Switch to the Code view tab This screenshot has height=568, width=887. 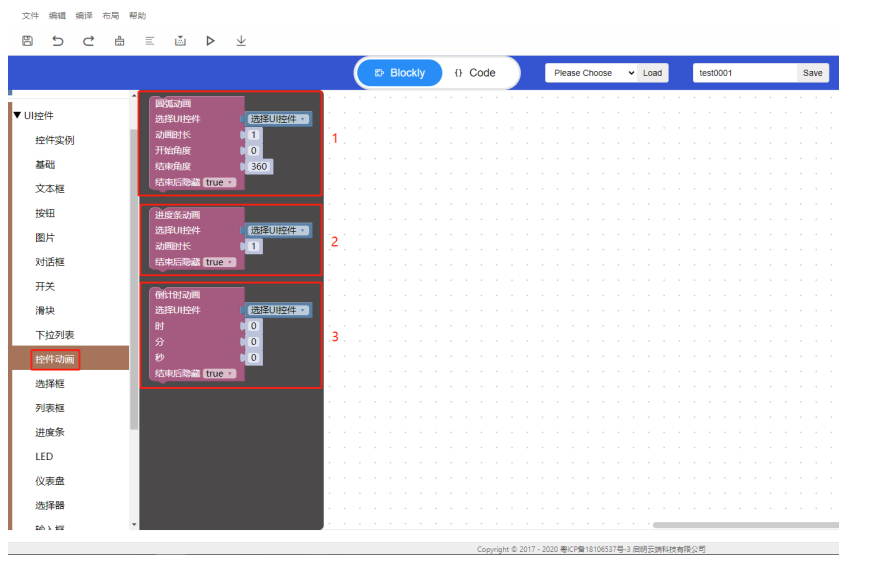475,72
